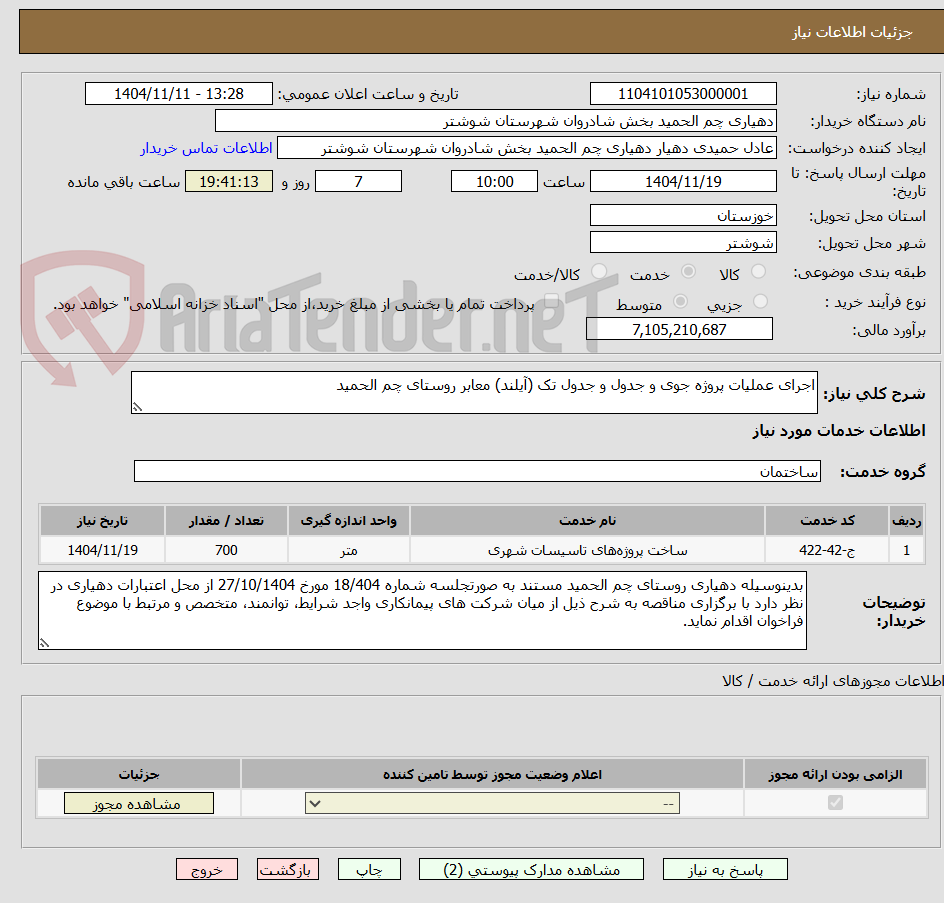Click the quantity cell 700
This screenshot has height=903, width=944.
click(226, 550)
